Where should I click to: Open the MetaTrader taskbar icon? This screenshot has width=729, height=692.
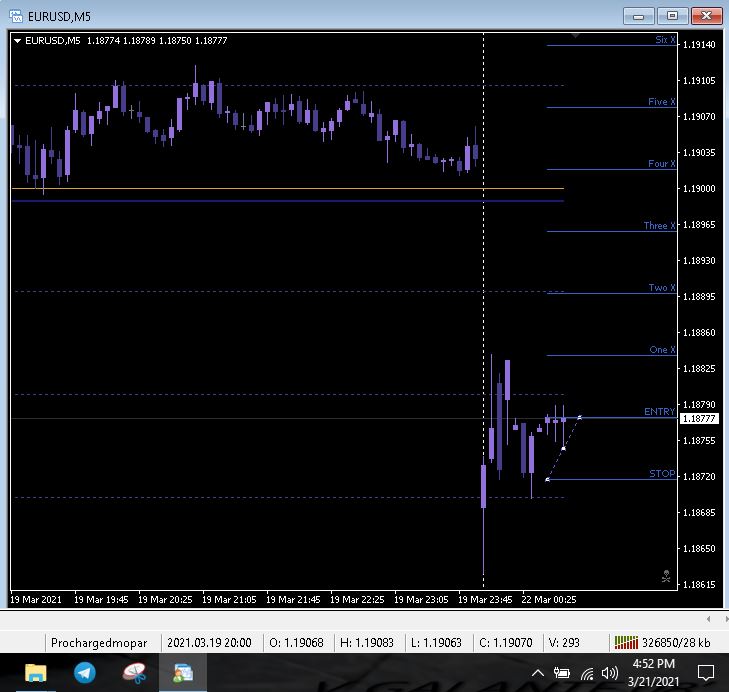pos(183,673)
